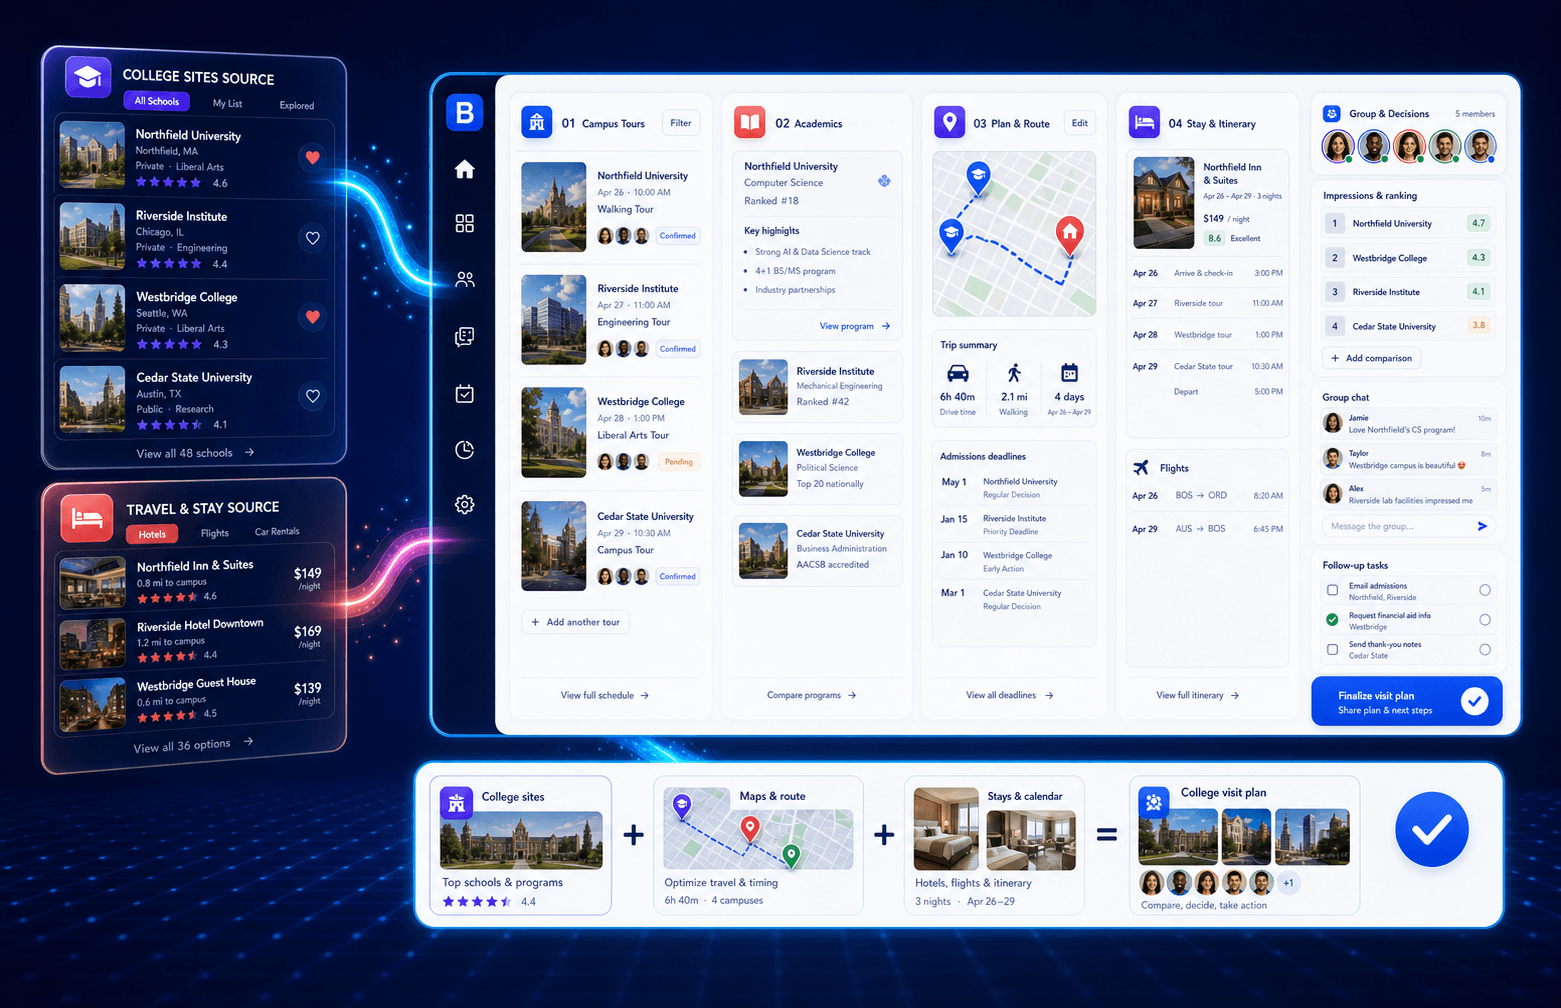The height and width of the screenshot is (1008, 1561).
Task: Switch to the Explored tab
Action: 296,105
